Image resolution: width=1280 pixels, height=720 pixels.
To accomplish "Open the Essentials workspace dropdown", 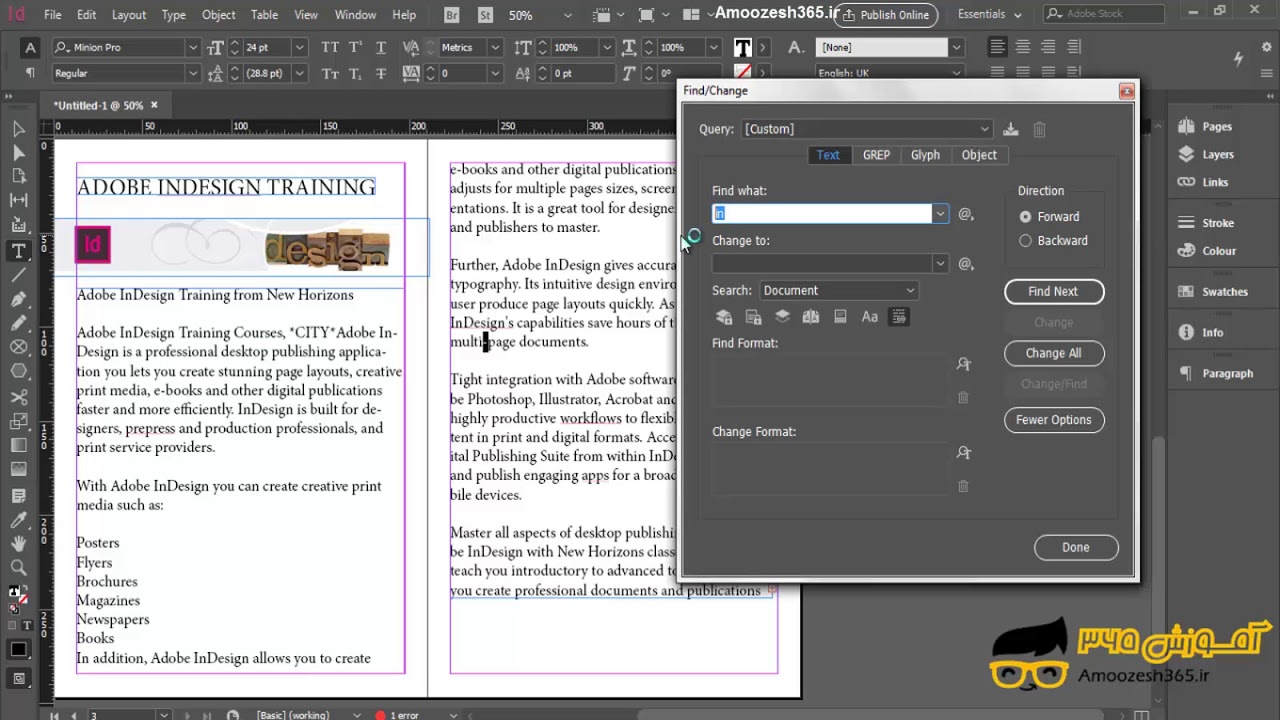I will point(991,15).
